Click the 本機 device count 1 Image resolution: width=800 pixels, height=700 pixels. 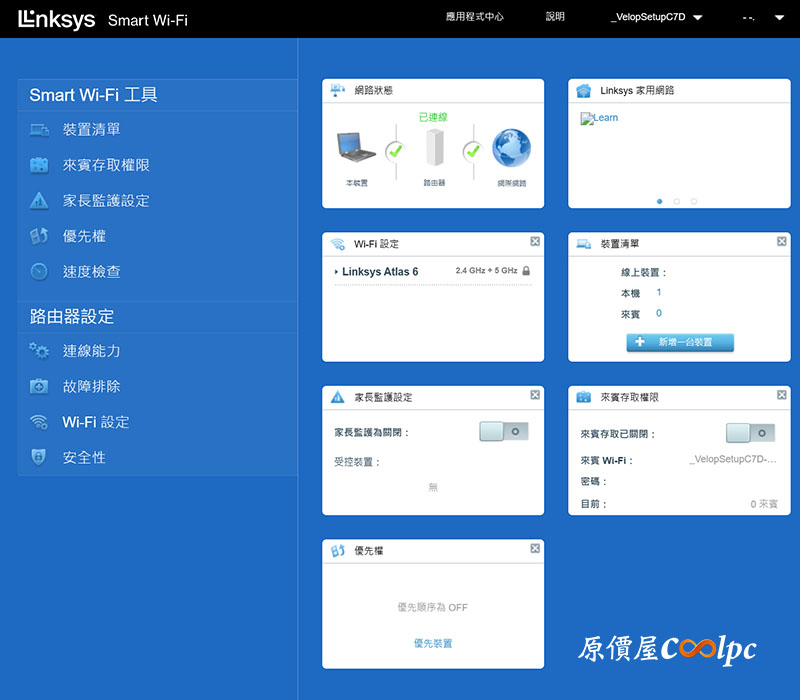(x=659, y=292)
